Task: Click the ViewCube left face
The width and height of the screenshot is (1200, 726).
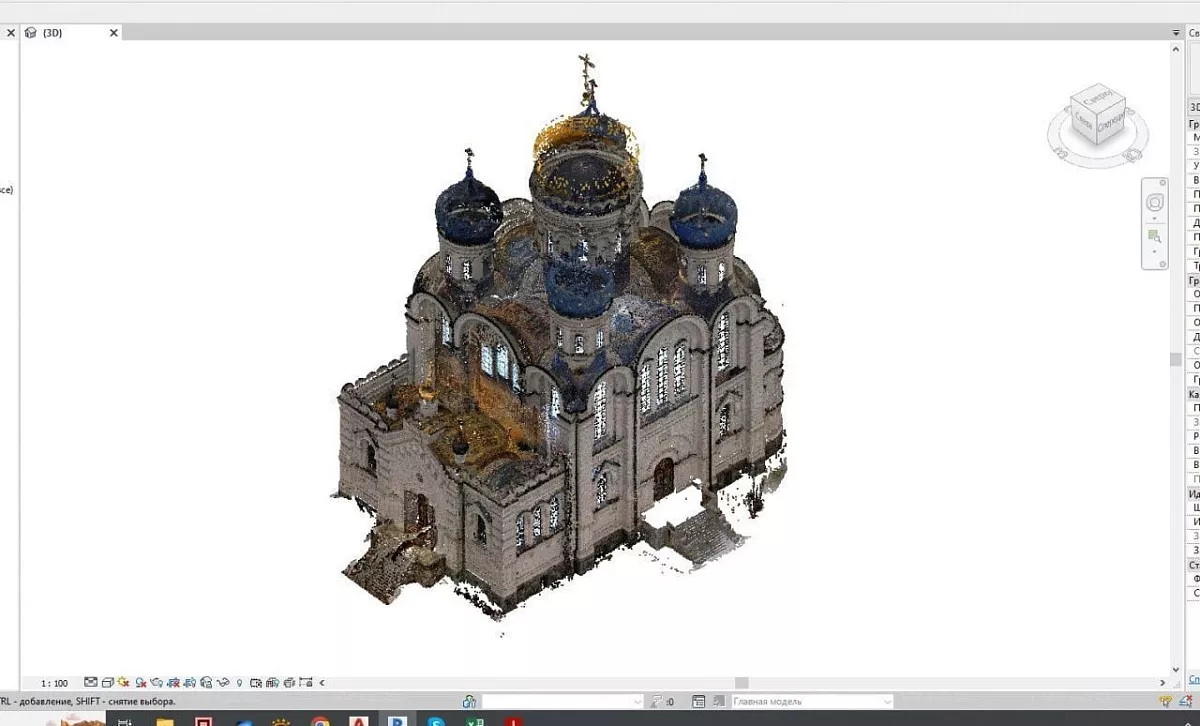Action: click(x=1083, y=121)
